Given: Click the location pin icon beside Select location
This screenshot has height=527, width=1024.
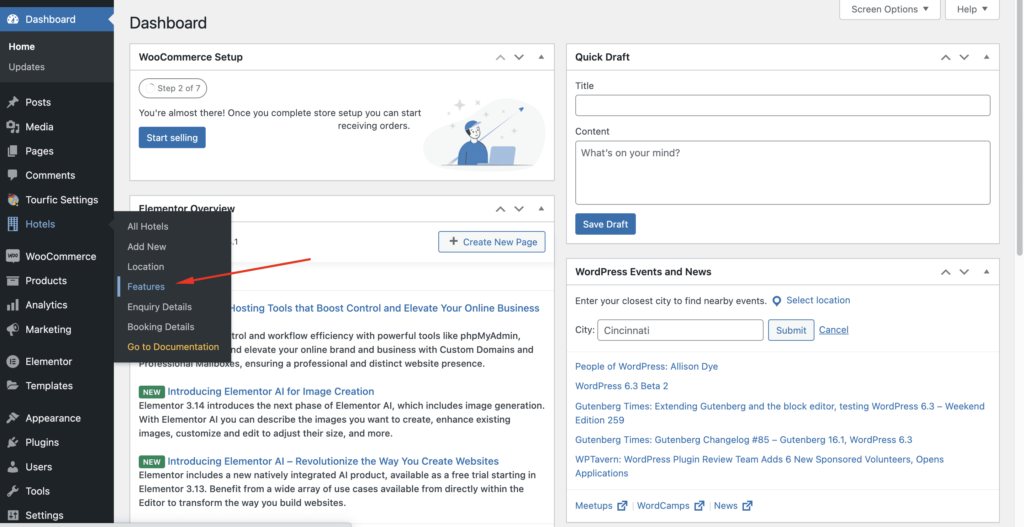Looking at the screenshot, I should [776, 301].
